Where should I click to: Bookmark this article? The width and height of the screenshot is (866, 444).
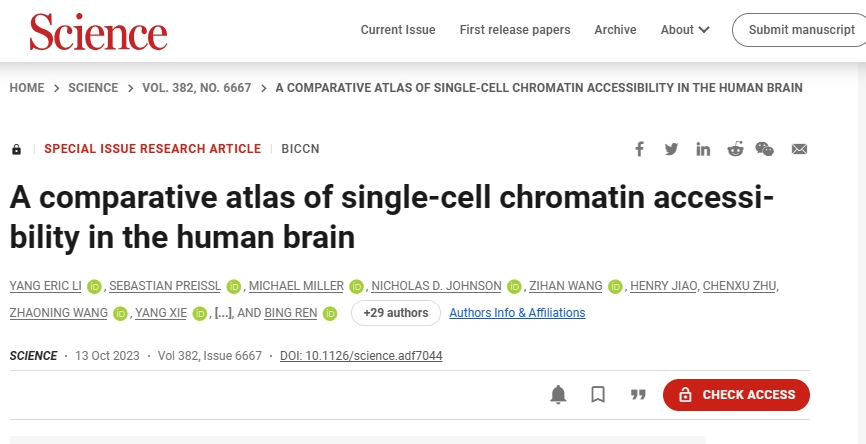[x=598, y=395]
